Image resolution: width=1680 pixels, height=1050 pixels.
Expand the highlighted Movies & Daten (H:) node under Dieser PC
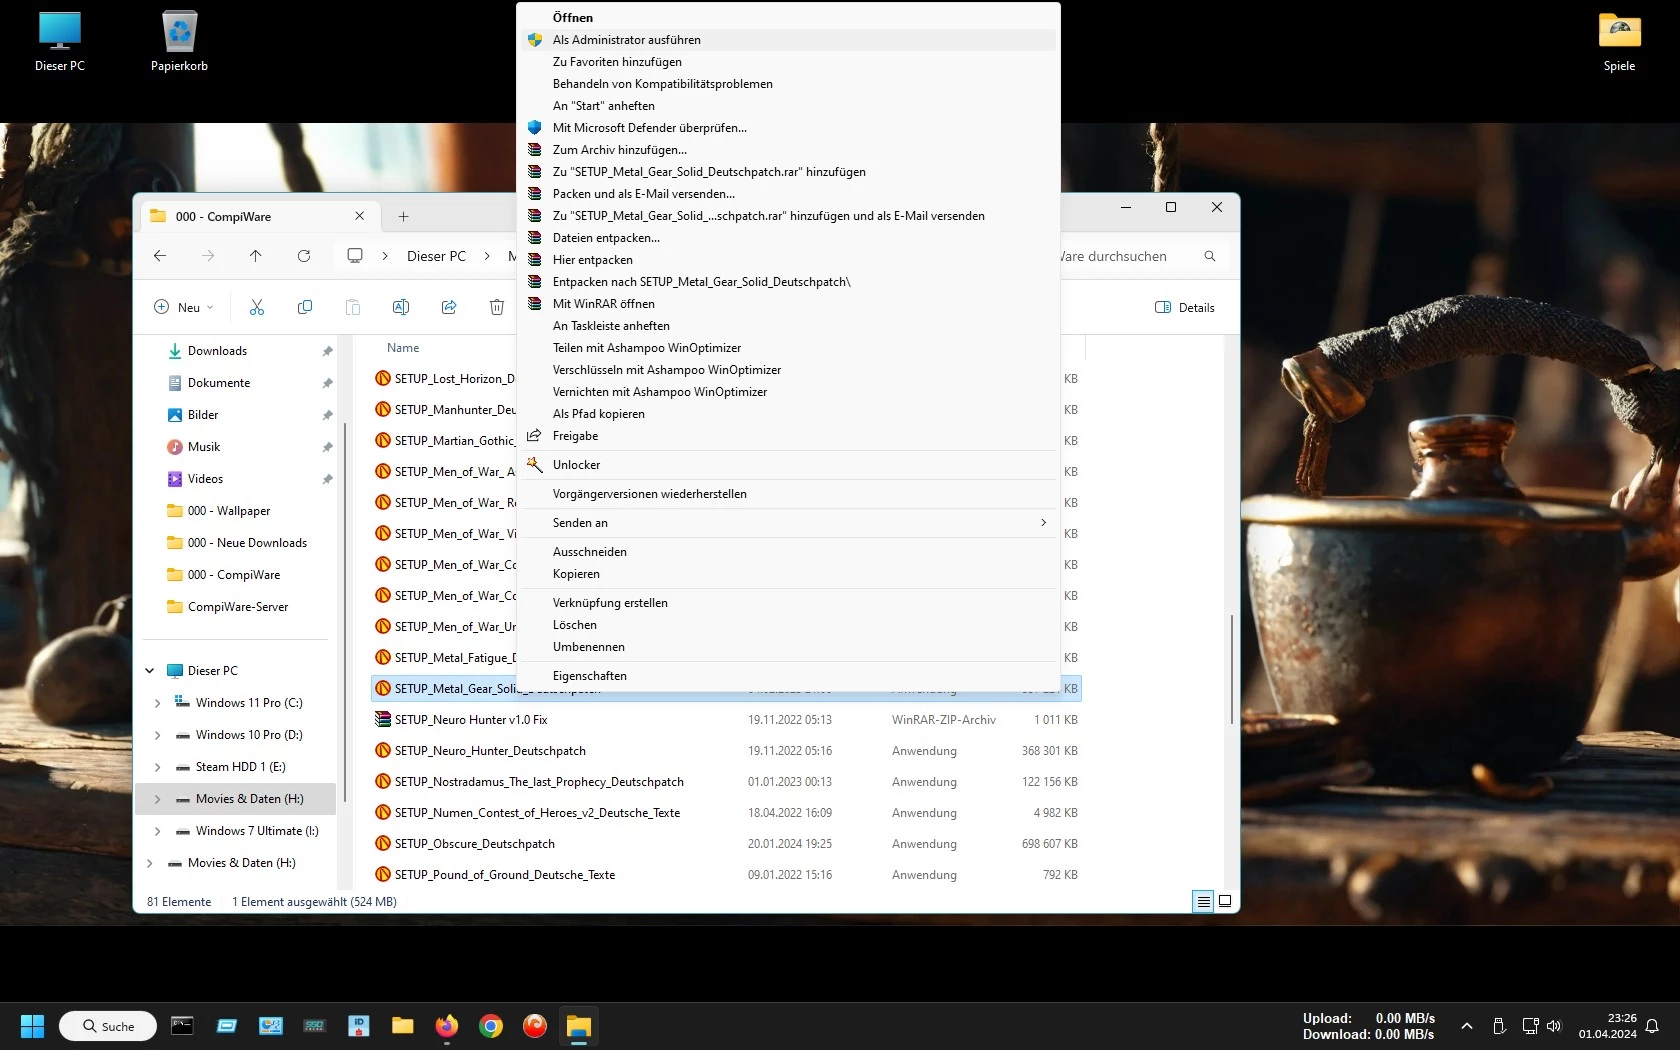[x=157, y=799]
